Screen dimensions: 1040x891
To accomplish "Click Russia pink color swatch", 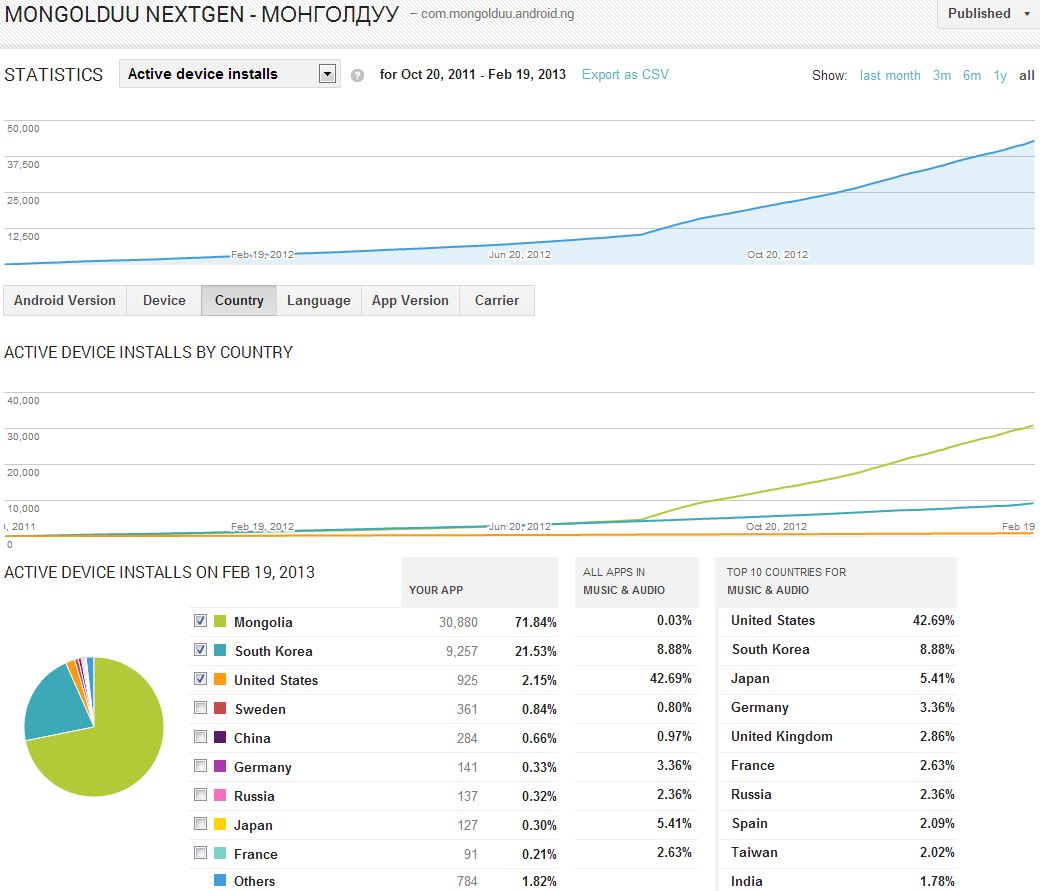I will coord(220,795).
